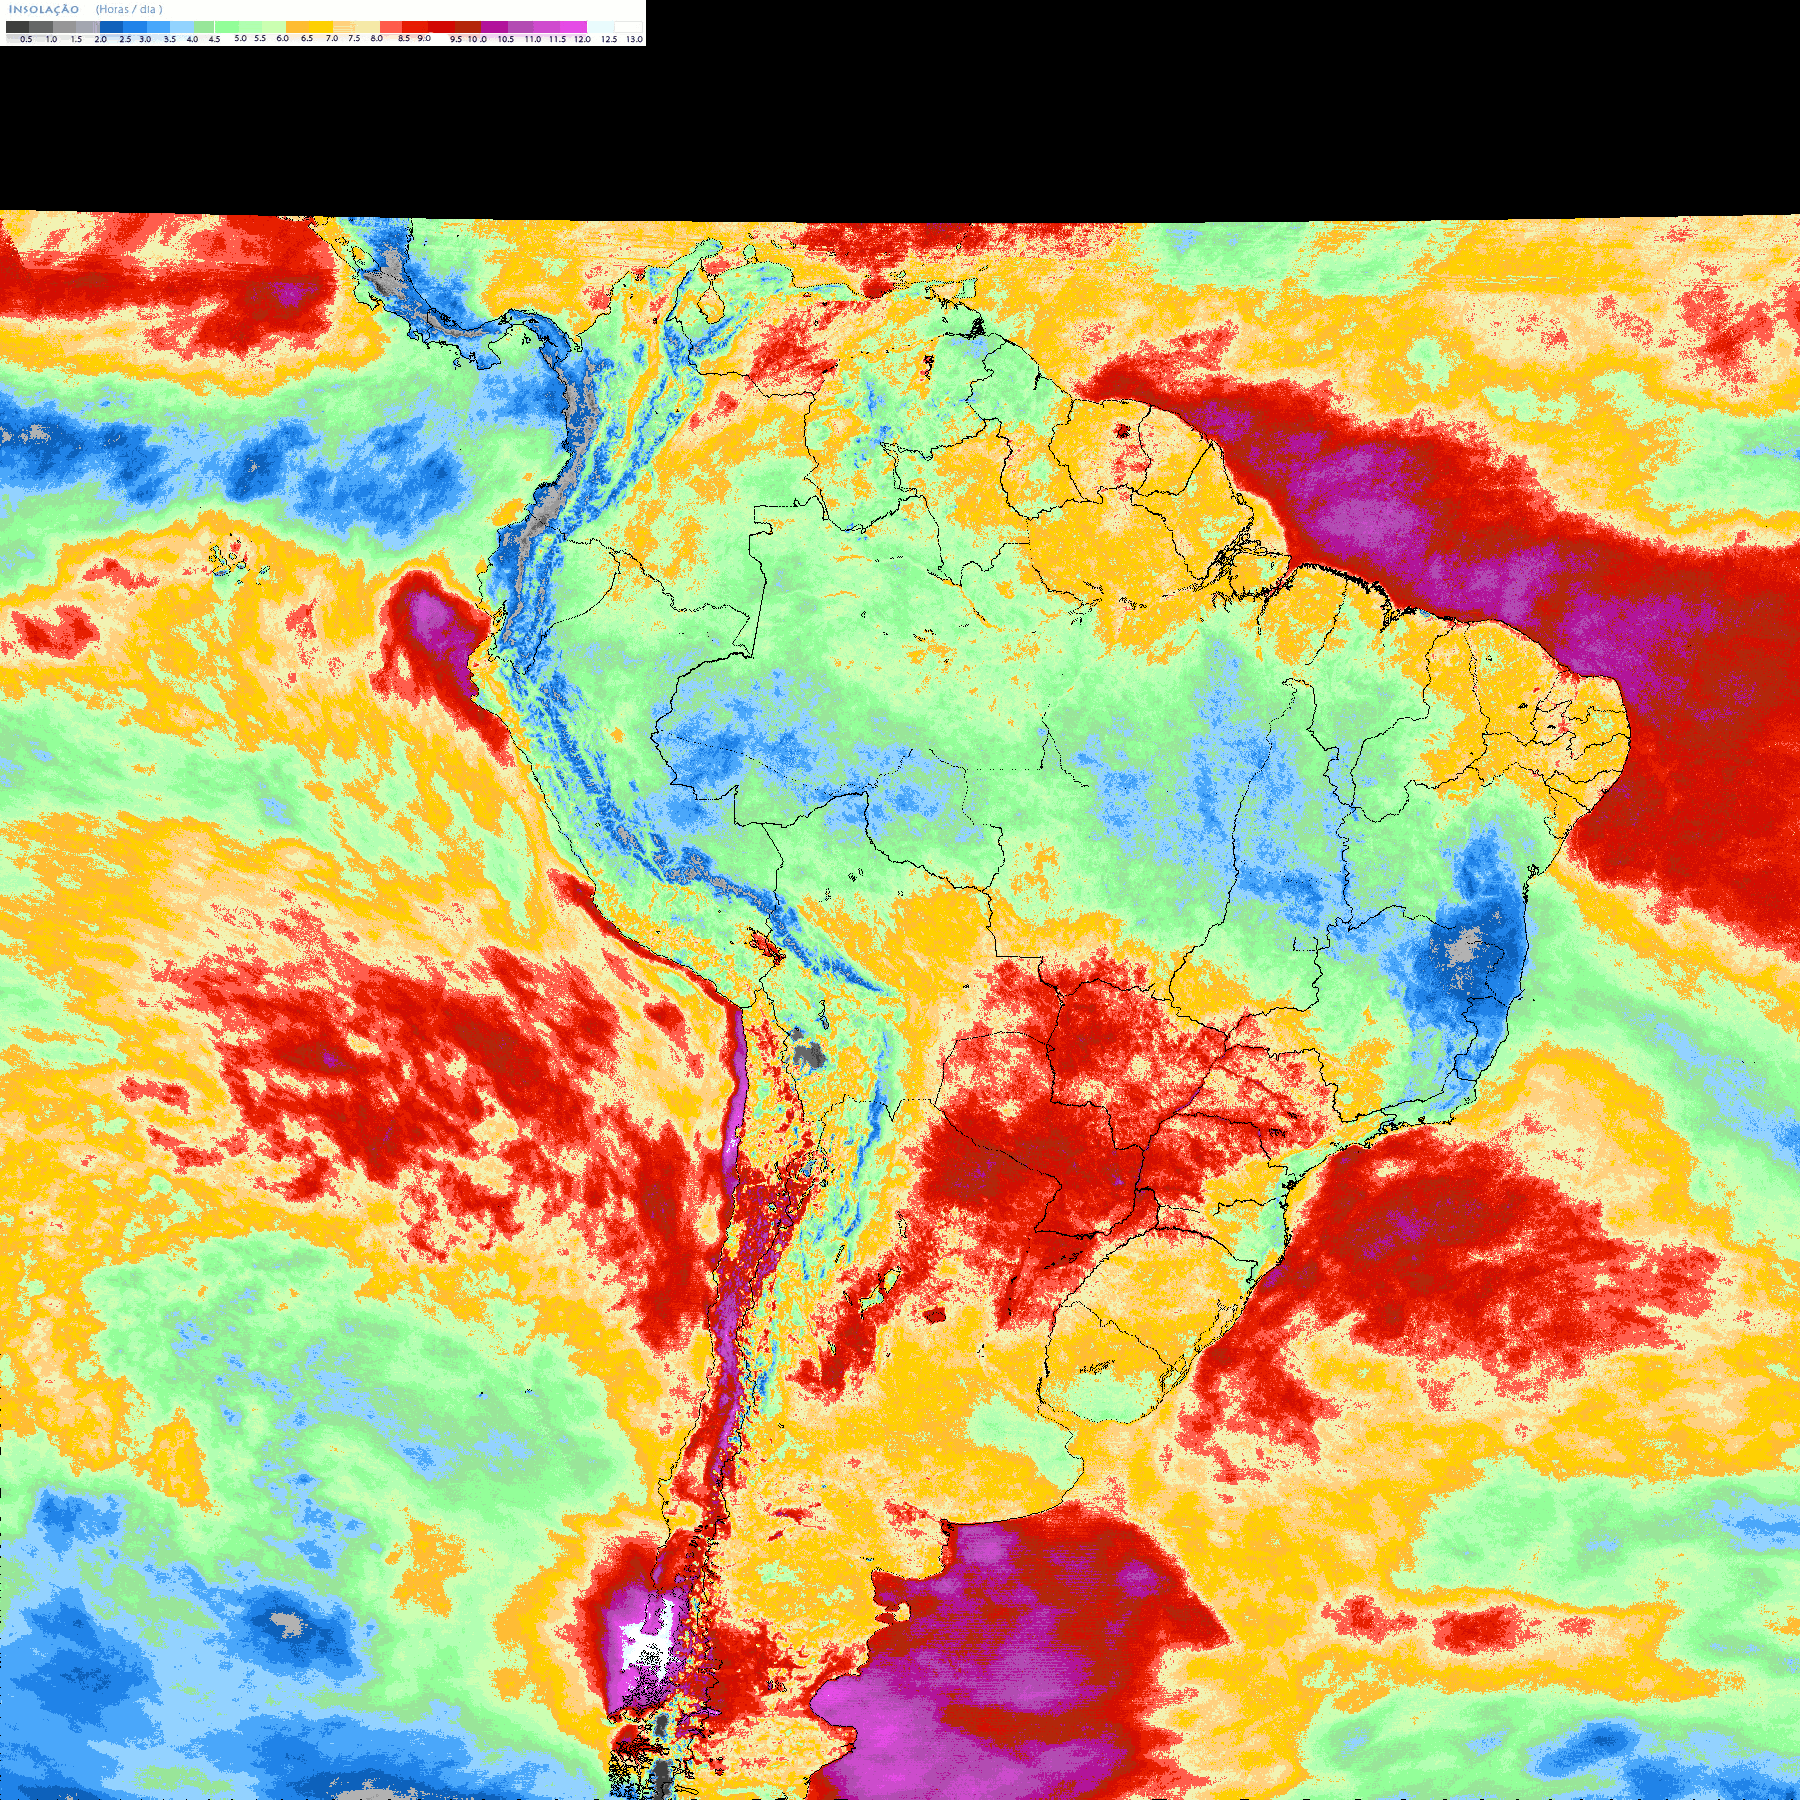1800x1800 pixels.
Task: Click the '9.0' legend value
Action: [x=424, y=38]
